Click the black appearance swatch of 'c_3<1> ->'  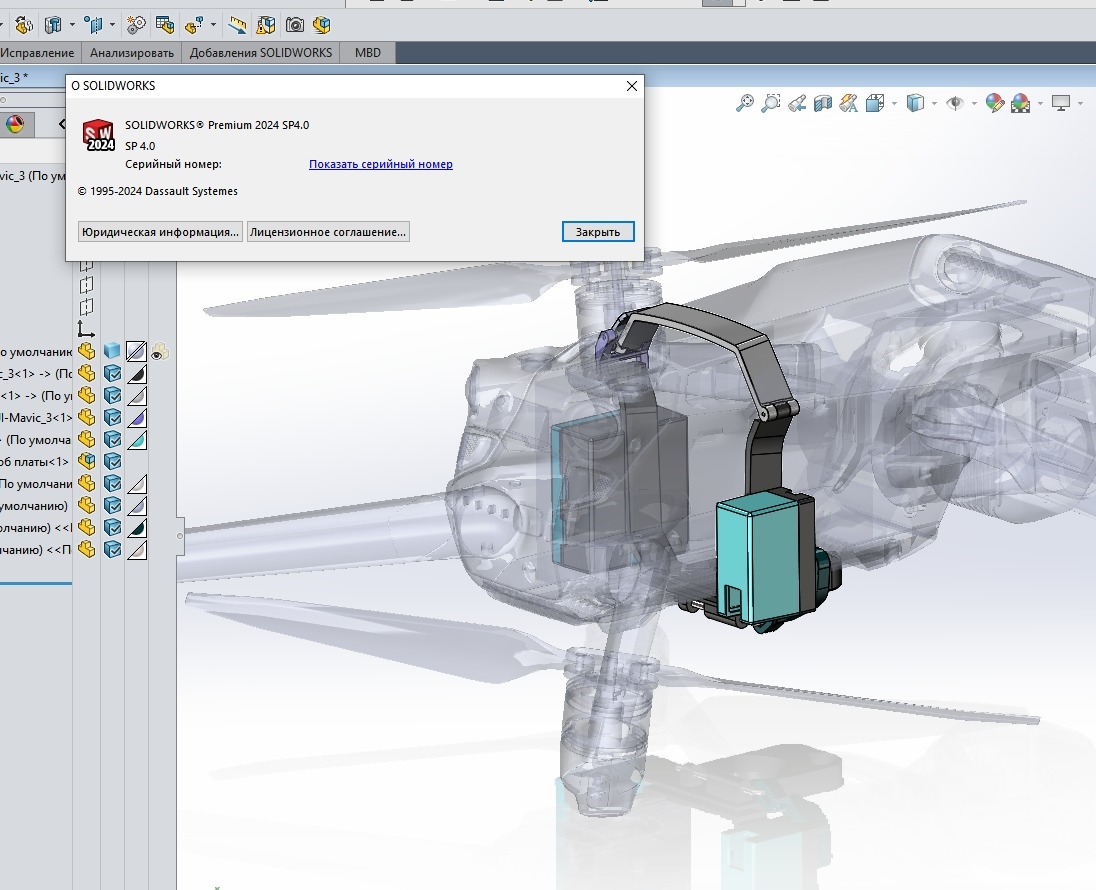coord(136,373)
